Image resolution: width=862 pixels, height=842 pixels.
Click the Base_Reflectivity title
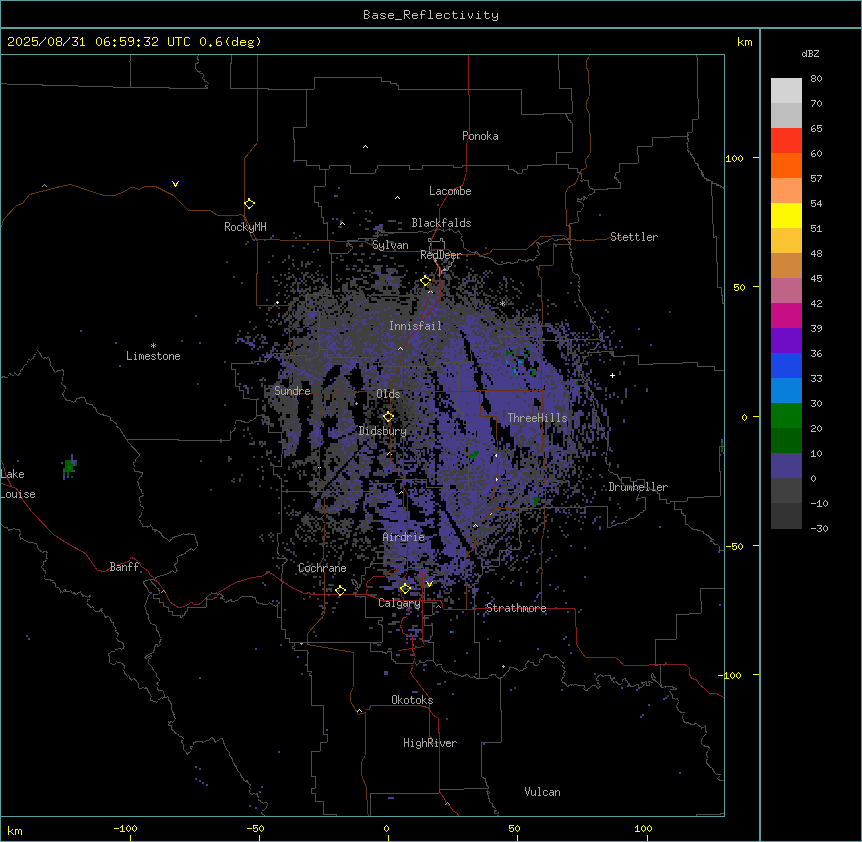click(431, 15)
